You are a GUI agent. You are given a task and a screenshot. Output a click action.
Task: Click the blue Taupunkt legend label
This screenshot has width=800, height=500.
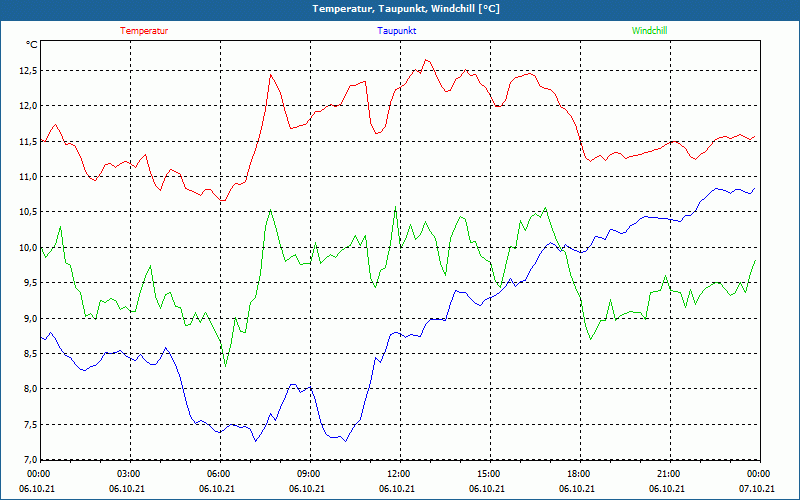tap(396, 31)
